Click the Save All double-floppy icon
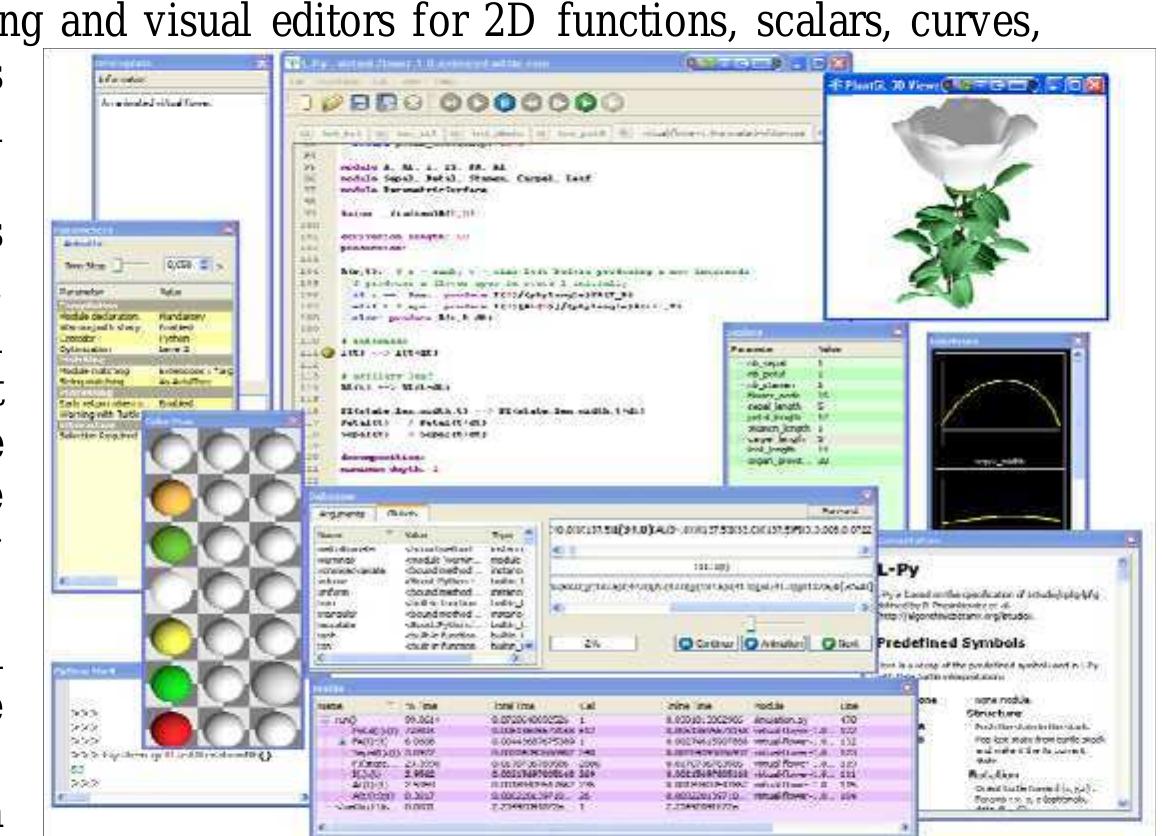This screenshot has height=836, width=1164. (x=386, y=102)
